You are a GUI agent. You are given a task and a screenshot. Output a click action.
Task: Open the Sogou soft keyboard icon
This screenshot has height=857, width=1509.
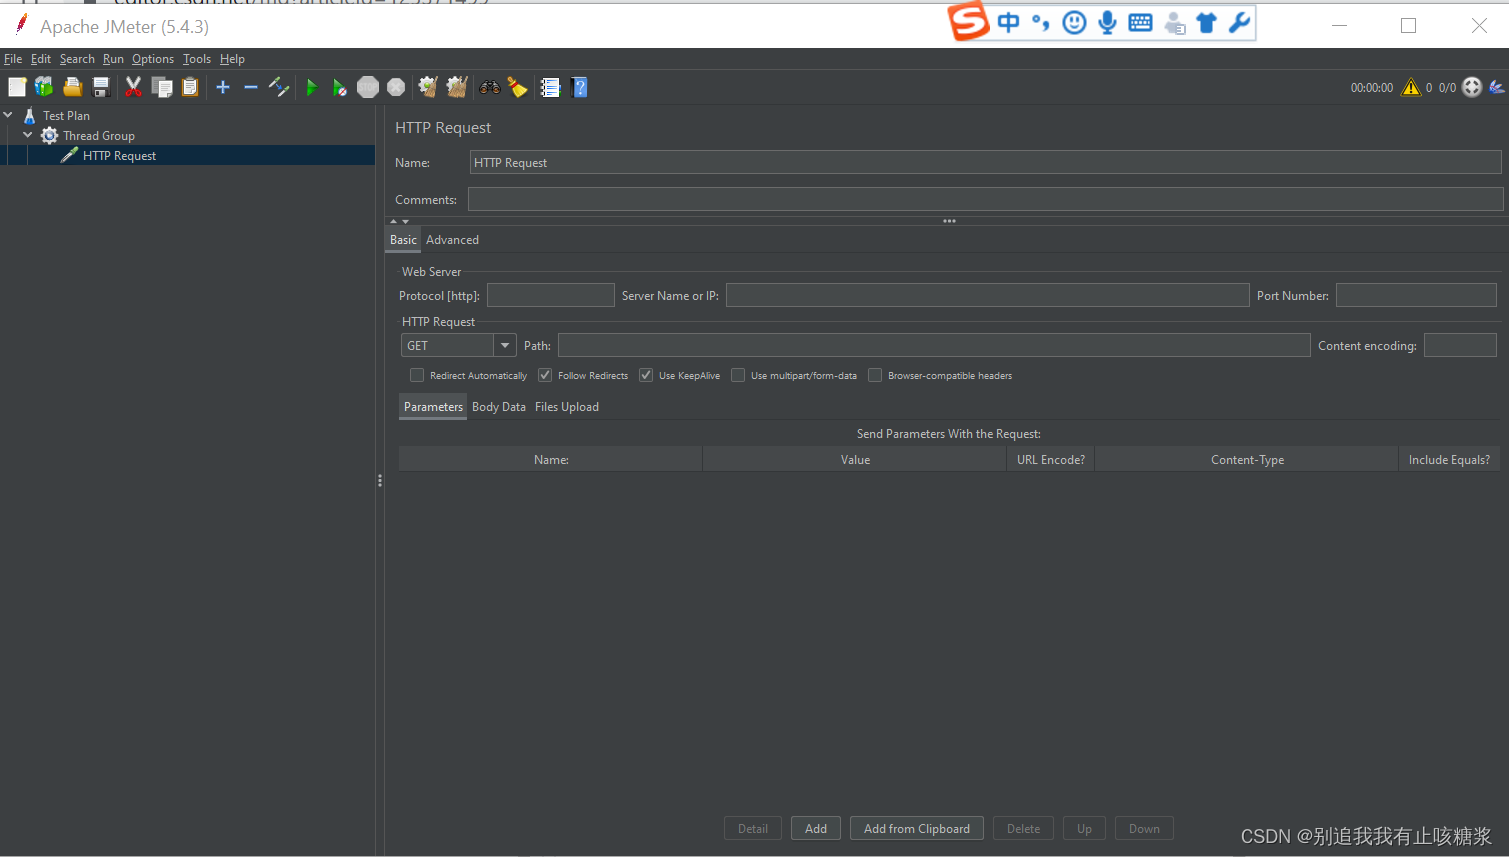[1140, 22]
